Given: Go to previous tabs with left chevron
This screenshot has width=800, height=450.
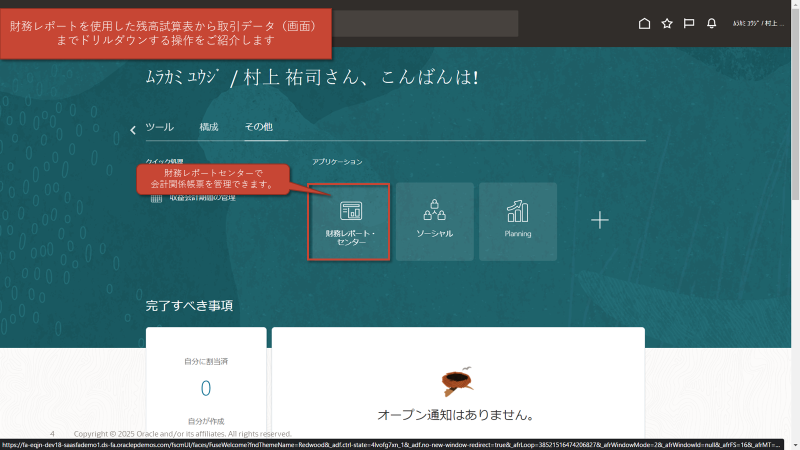Looking at the screenshot, I should (133, 130).
